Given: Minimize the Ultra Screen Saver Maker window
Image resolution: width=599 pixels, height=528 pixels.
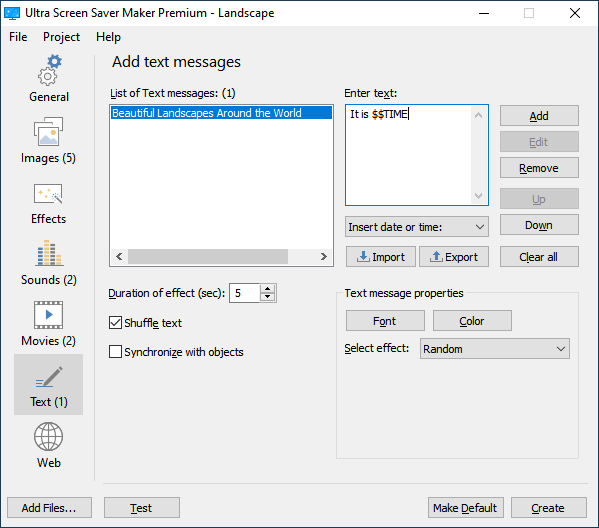Looking at the screenshot, I should click(484, 13).
